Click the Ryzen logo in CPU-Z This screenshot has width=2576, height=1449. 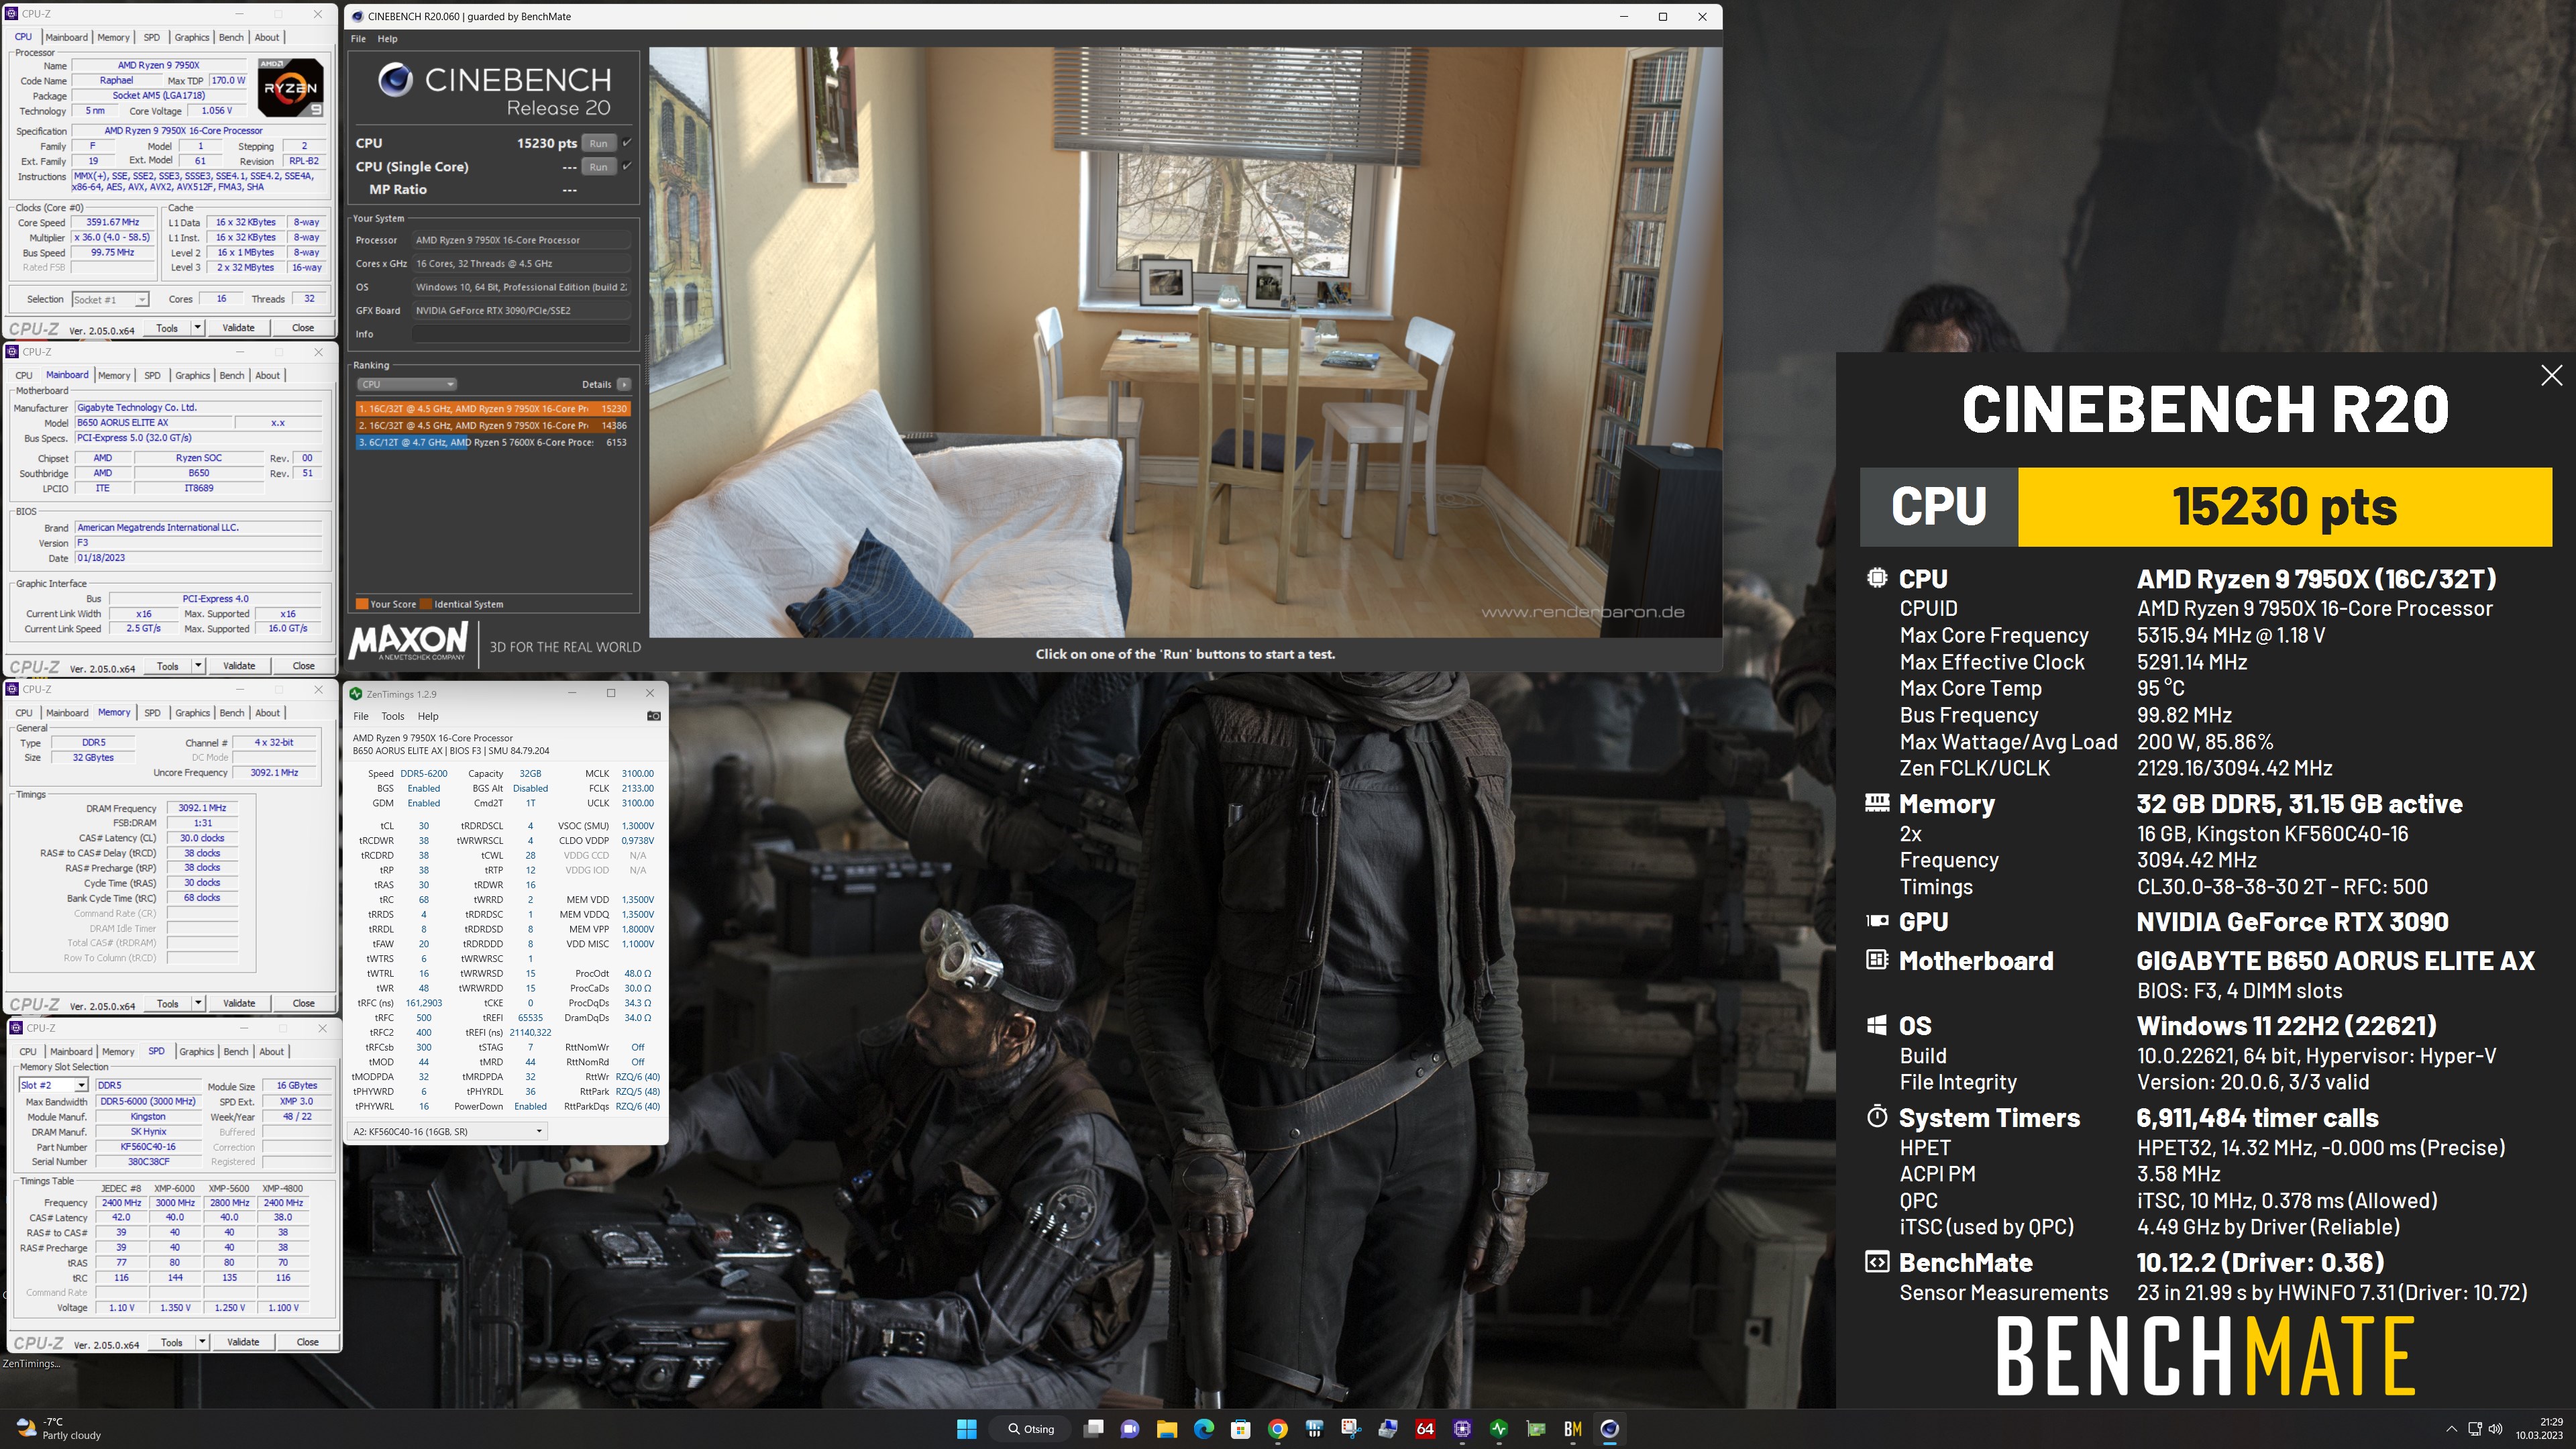coord(290,89)
